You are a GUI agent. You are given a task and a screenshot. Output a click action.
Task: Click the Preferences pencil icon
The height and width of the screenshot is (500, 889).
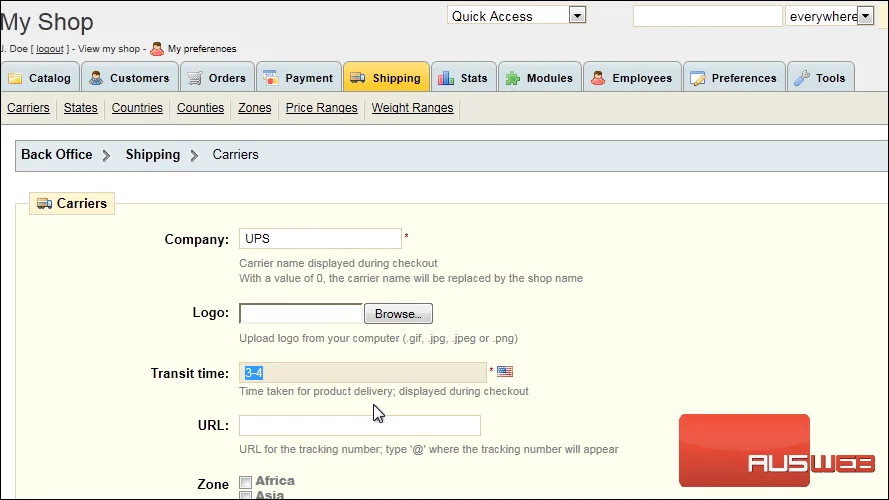point(697,78)
